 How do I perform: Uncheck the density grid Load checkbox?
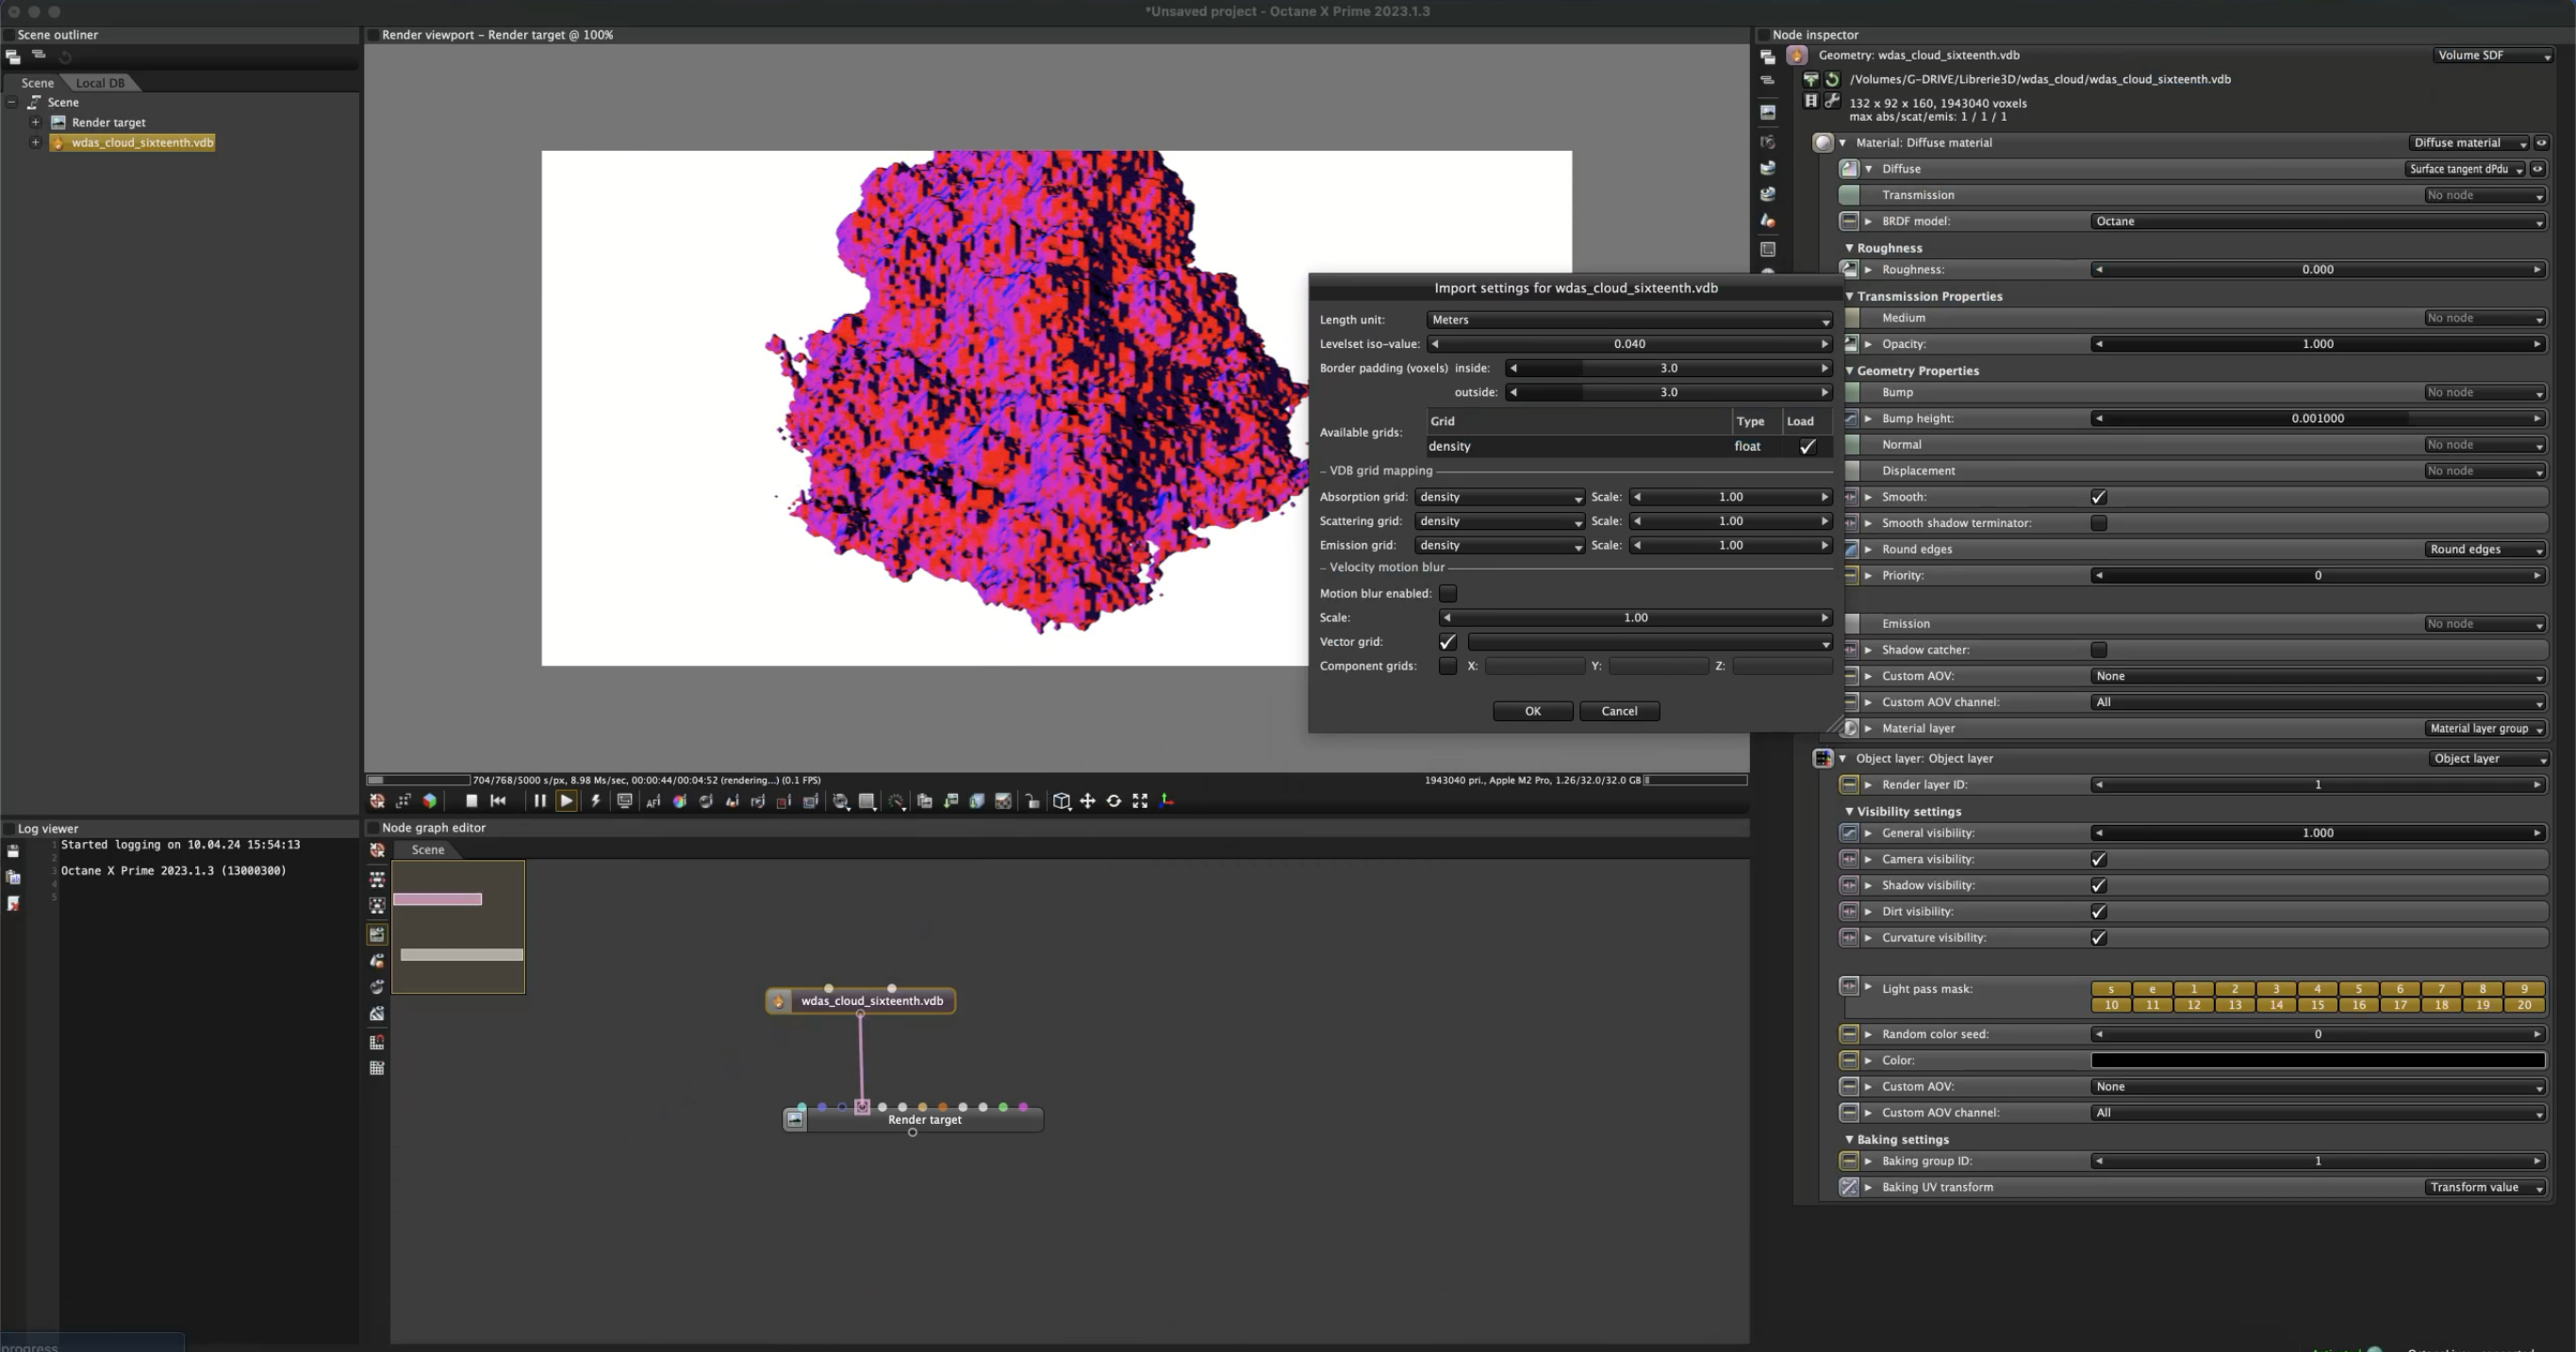1807,446
